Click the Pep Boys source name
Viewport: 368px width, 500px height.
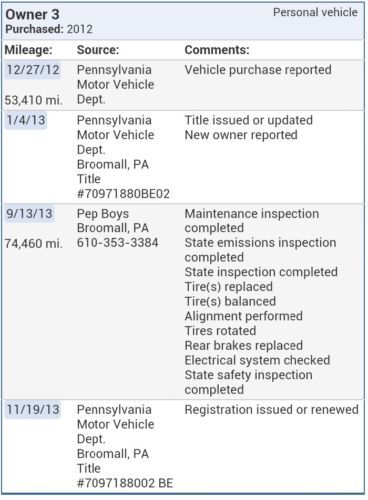pyautogui.click(x=103, y=214)
